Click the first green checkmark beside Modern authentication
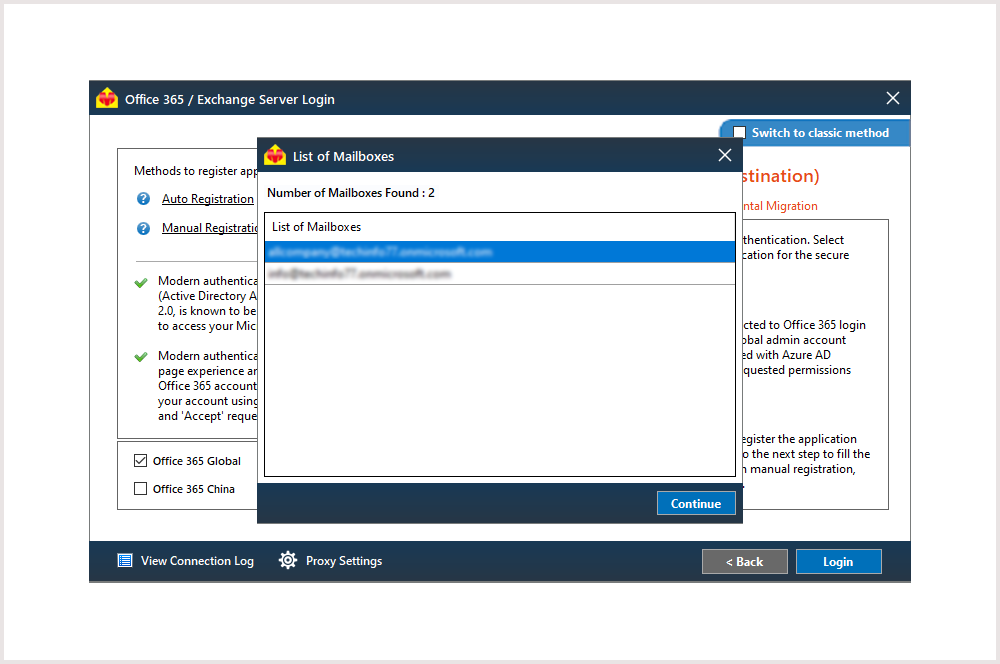 click(141, 283)
